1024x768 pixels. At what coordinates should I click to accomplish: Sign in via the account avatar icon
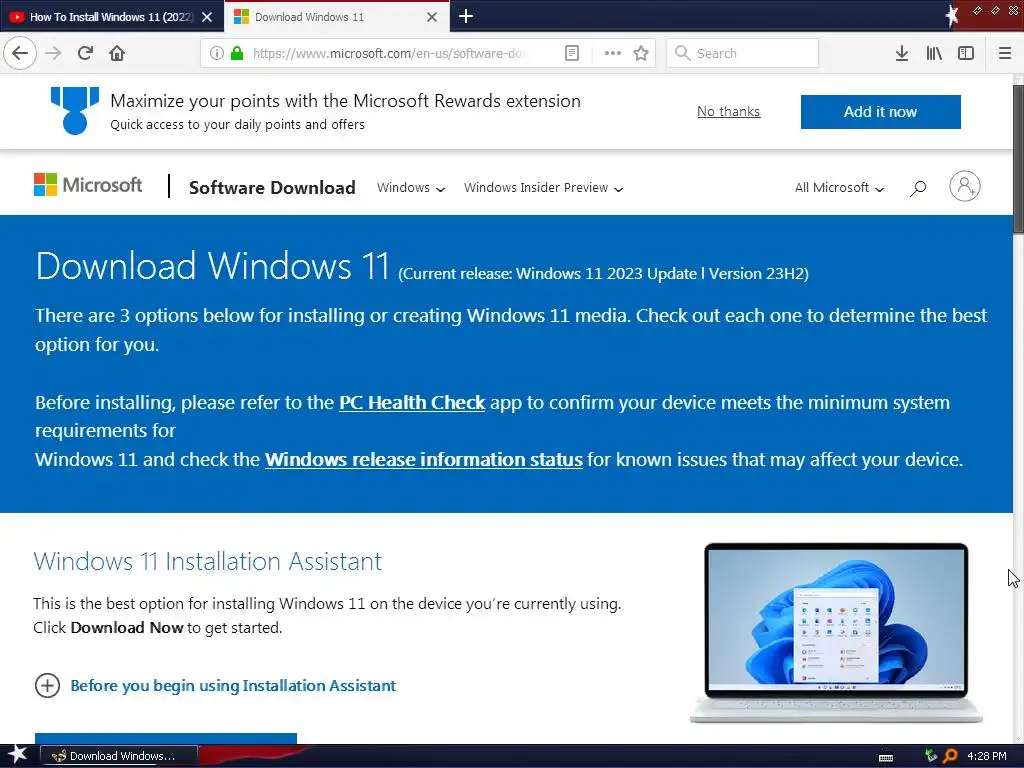965,186
